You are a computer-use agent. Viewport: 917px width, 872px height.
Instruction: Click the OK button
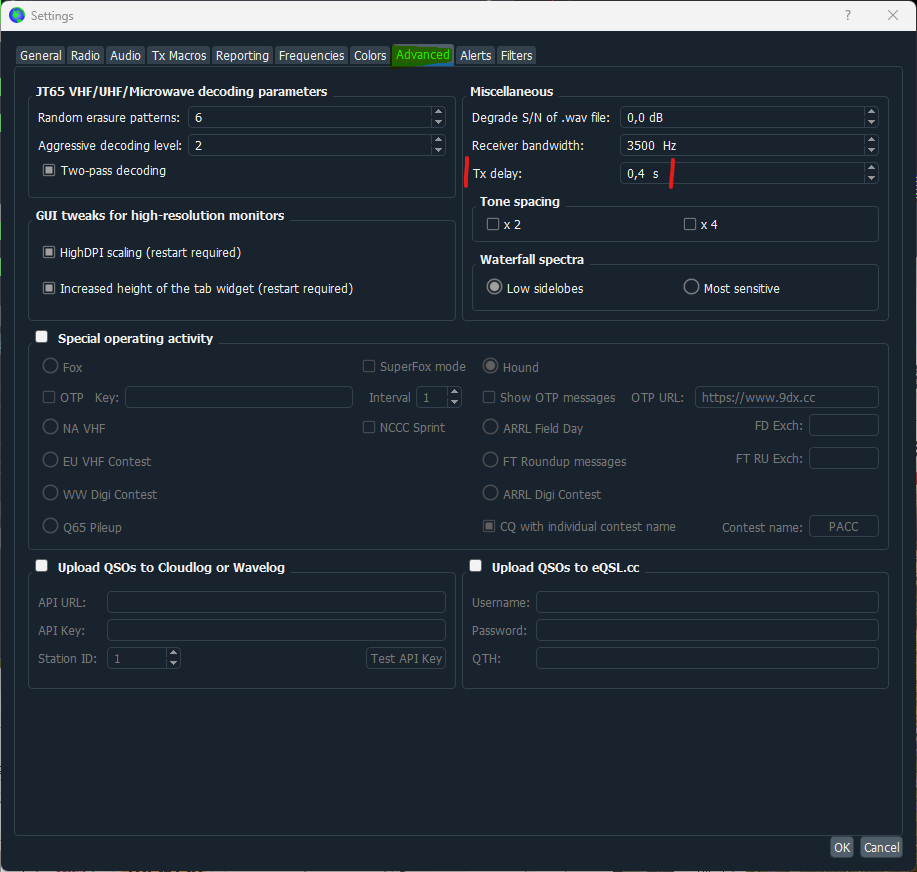tap(842, 847)
